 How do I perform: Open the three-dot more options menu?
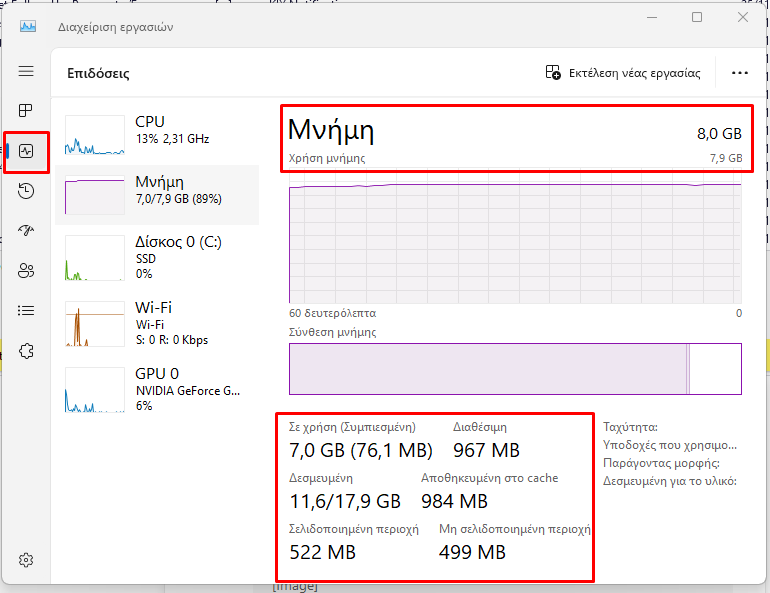pyautogui.click(x=740, y=73)
